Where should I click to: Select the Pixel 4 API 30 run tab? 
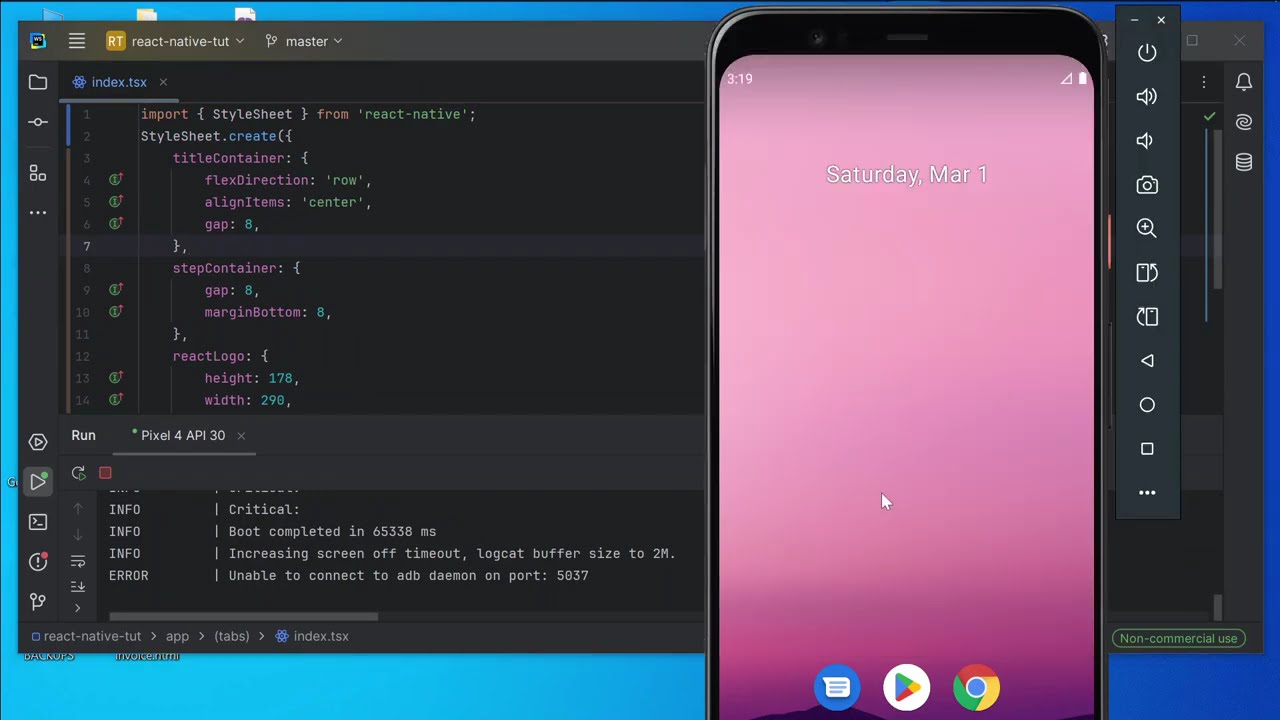183,435
